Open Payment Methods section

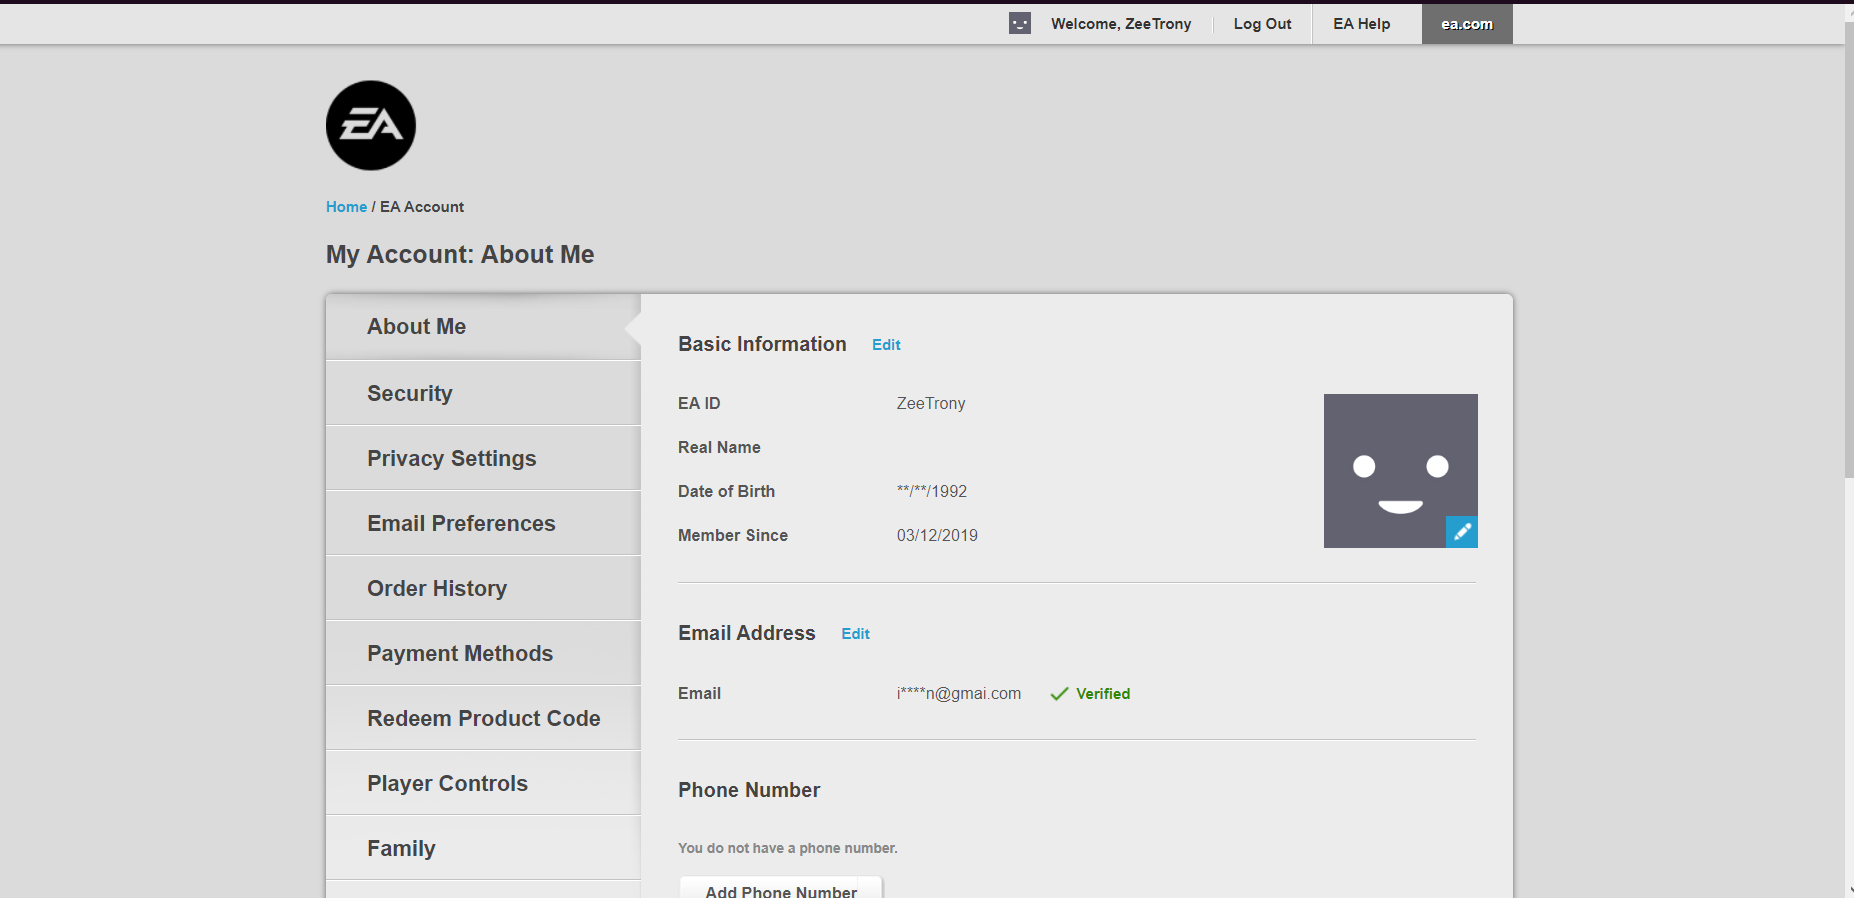460,653
